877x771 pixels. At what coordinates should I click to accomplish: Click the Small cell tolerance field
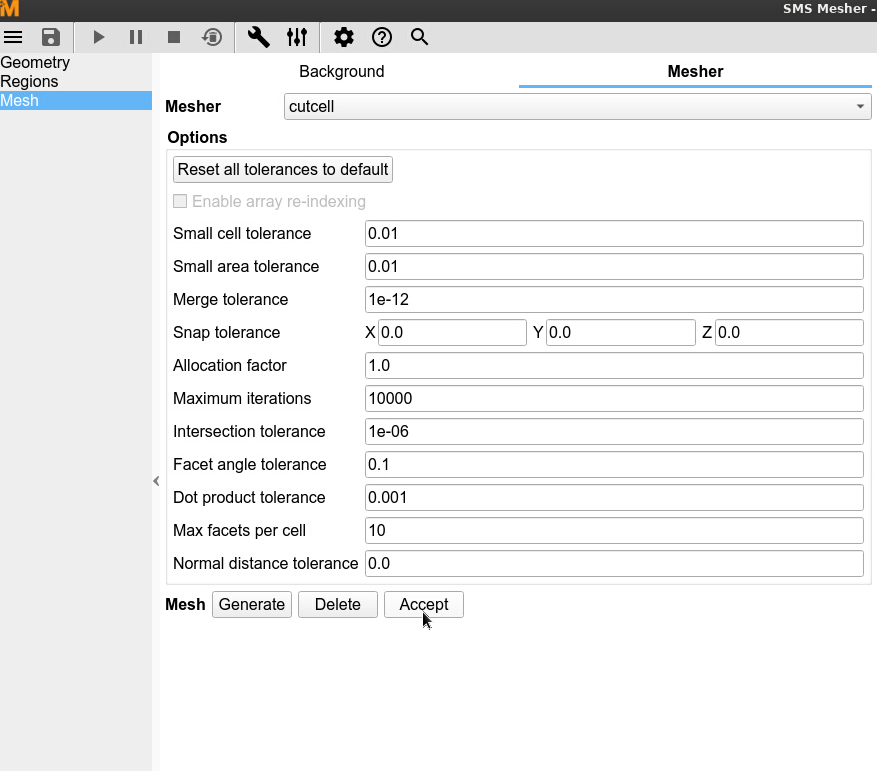click(x=613, y=234)
